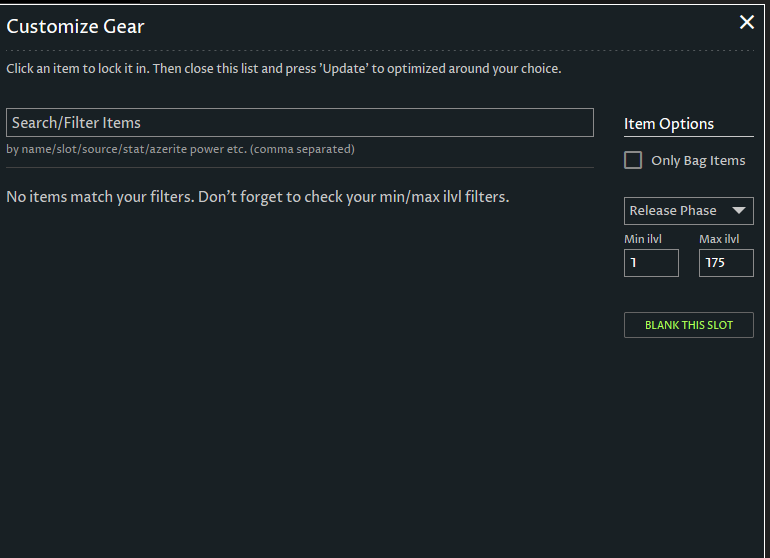
Task: Enable the Only Bag Items checkbox
Action: click(633, 160)
